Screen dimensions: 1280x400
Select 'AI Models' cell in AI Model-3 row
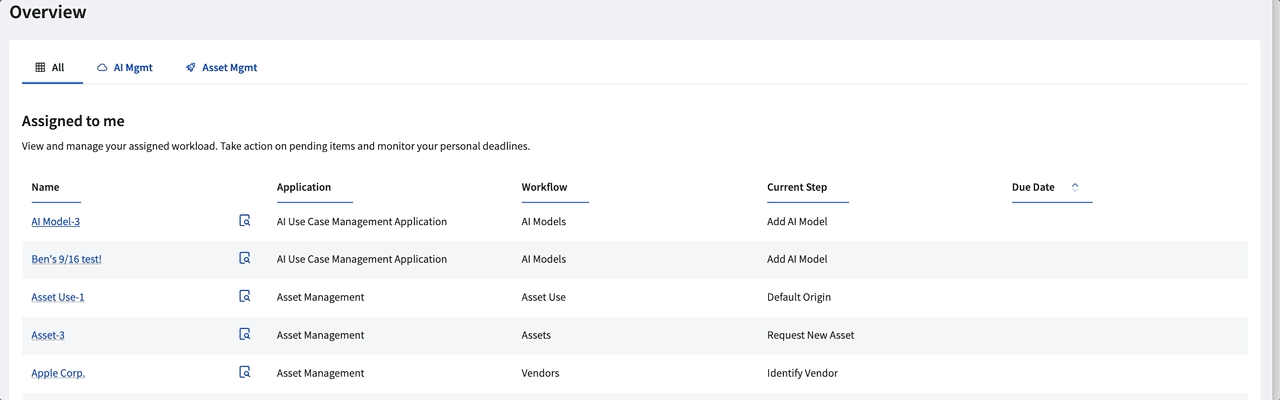543,221
